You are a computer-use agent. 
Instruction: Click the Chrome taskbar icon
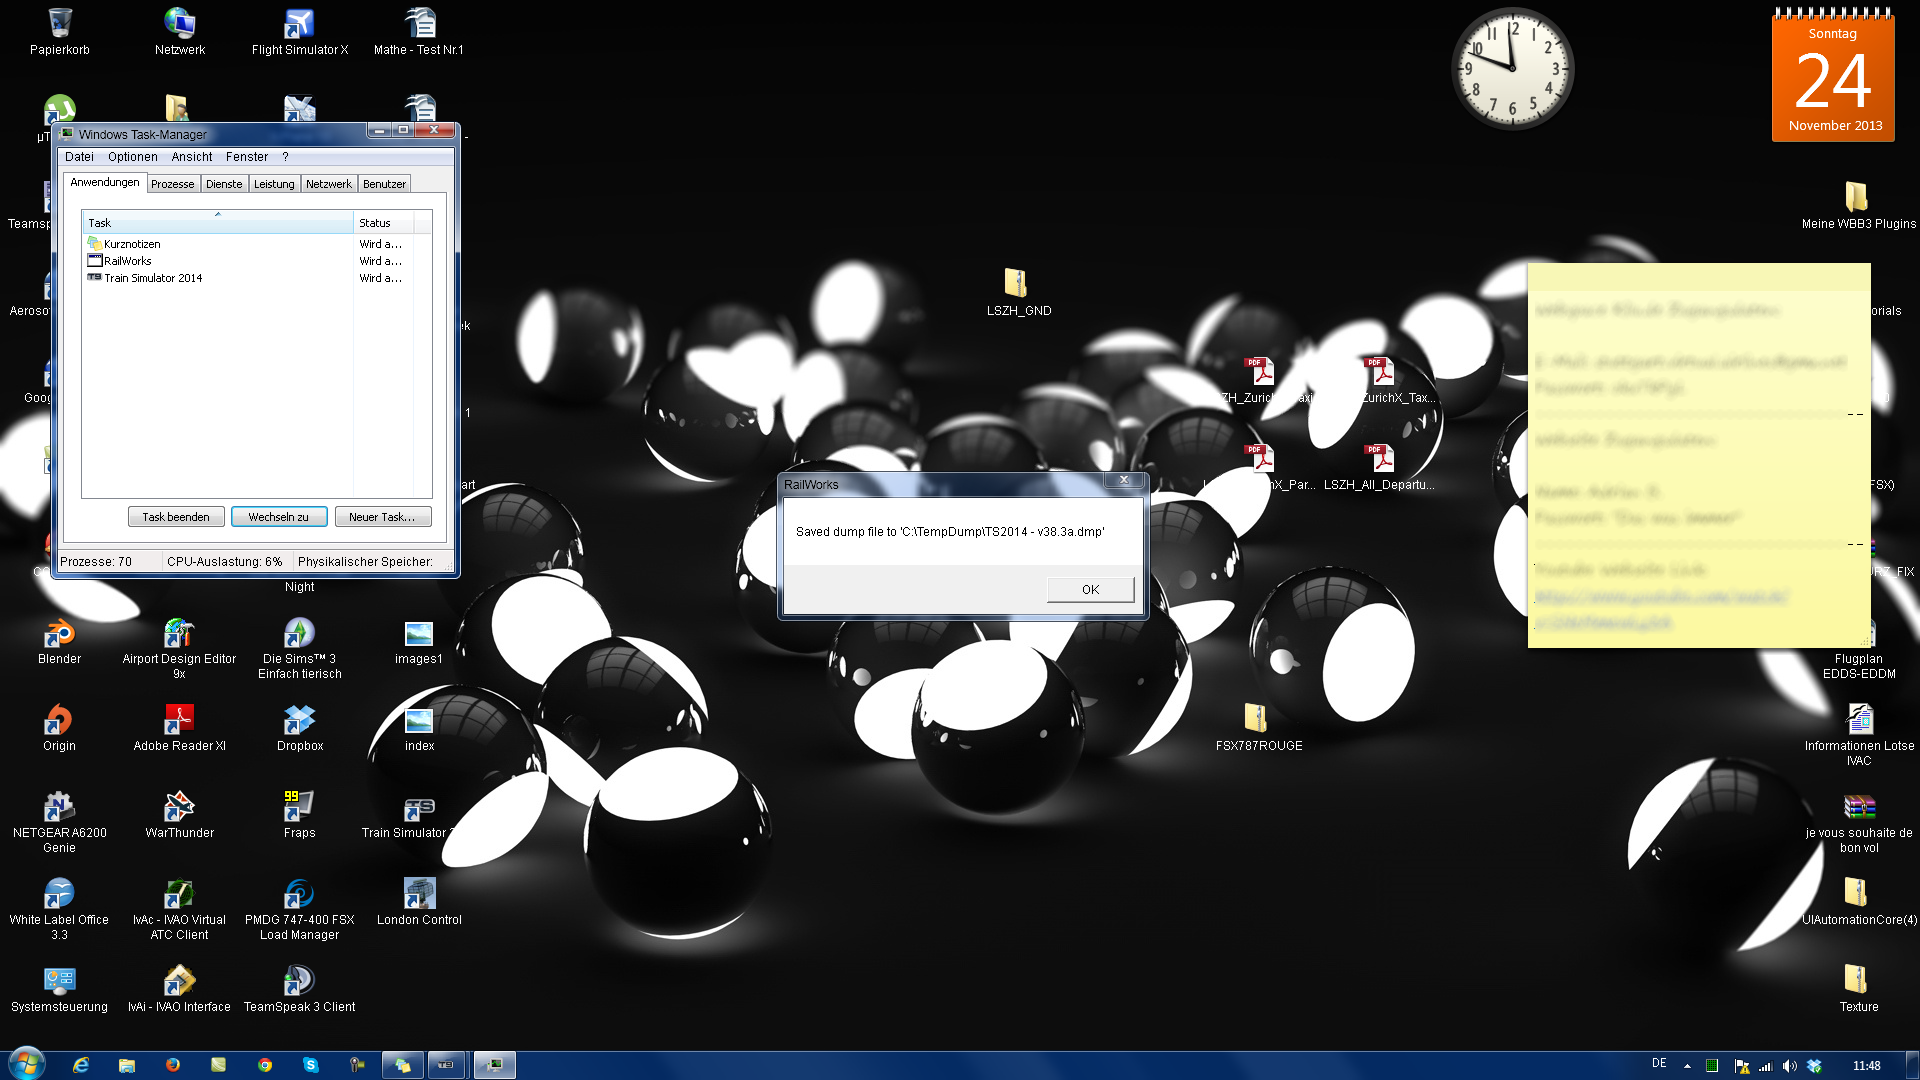click(264, 1065)
